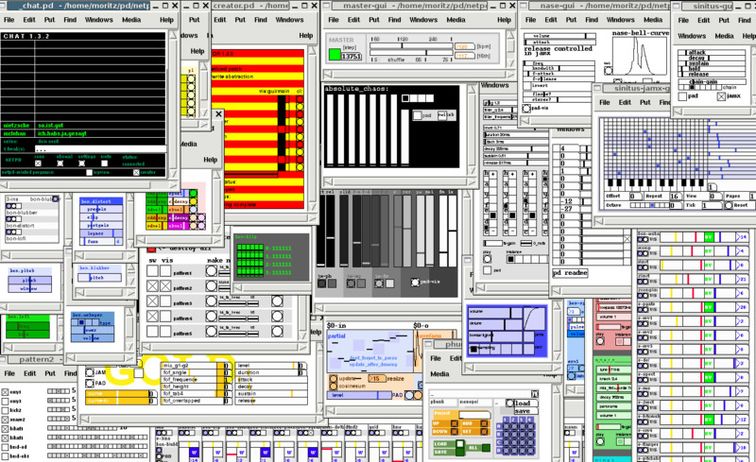Click the Repeat number box showing 16
Screen dimensions: 756x462
[675, 196]
